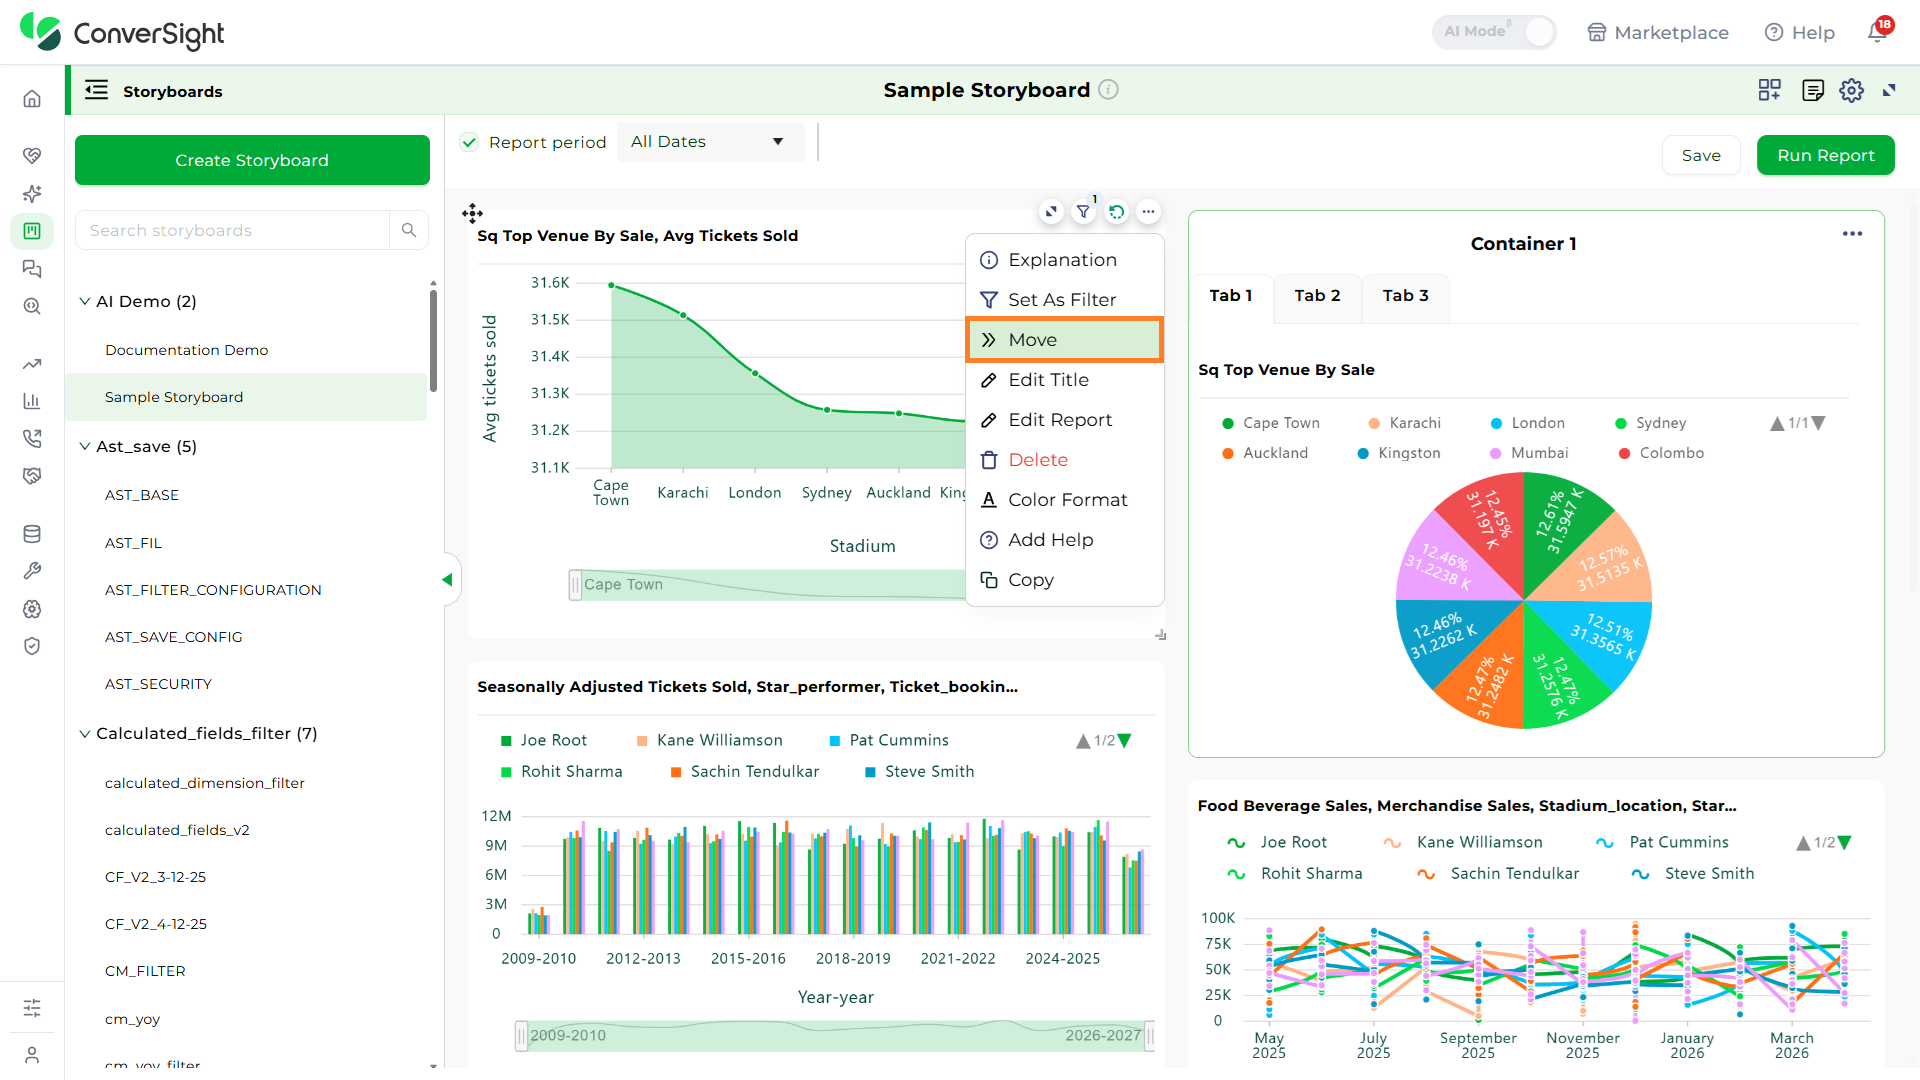Collapse the side panel arrow handle

(448, 580)
